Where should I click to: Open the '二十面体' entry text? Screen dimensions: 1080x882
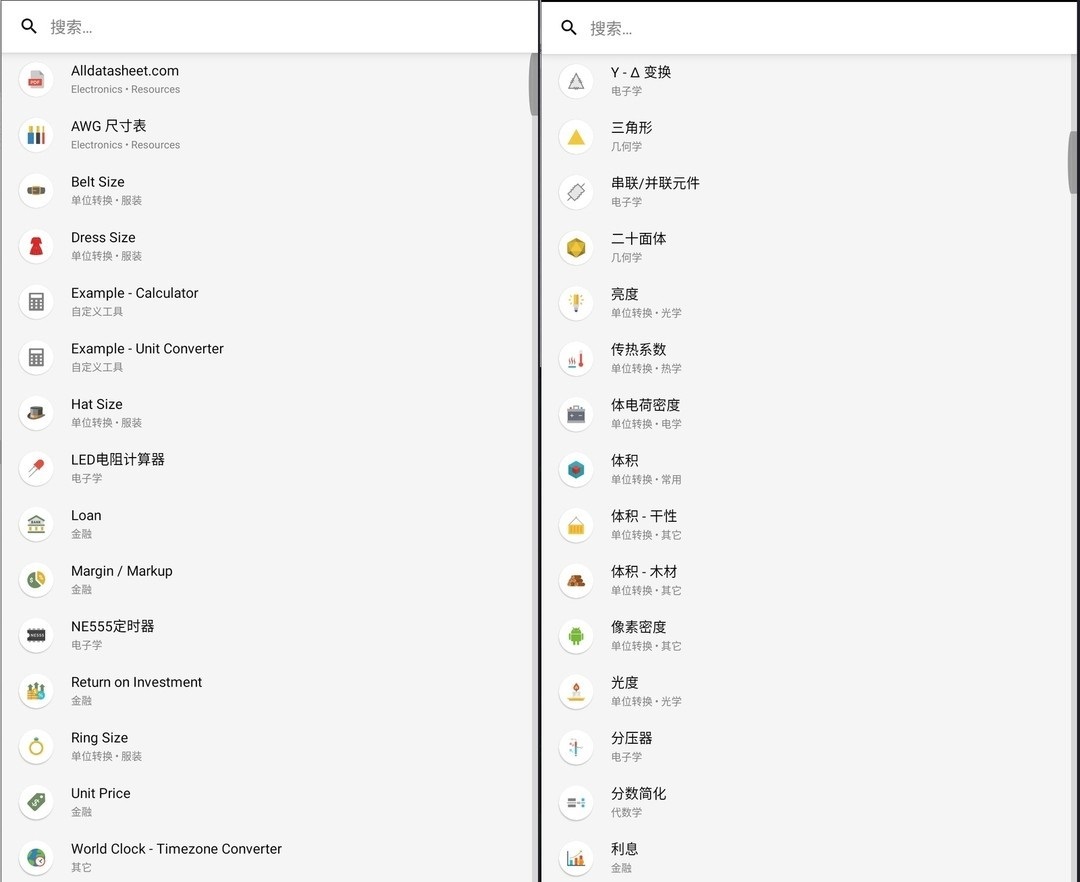(638, 239)
